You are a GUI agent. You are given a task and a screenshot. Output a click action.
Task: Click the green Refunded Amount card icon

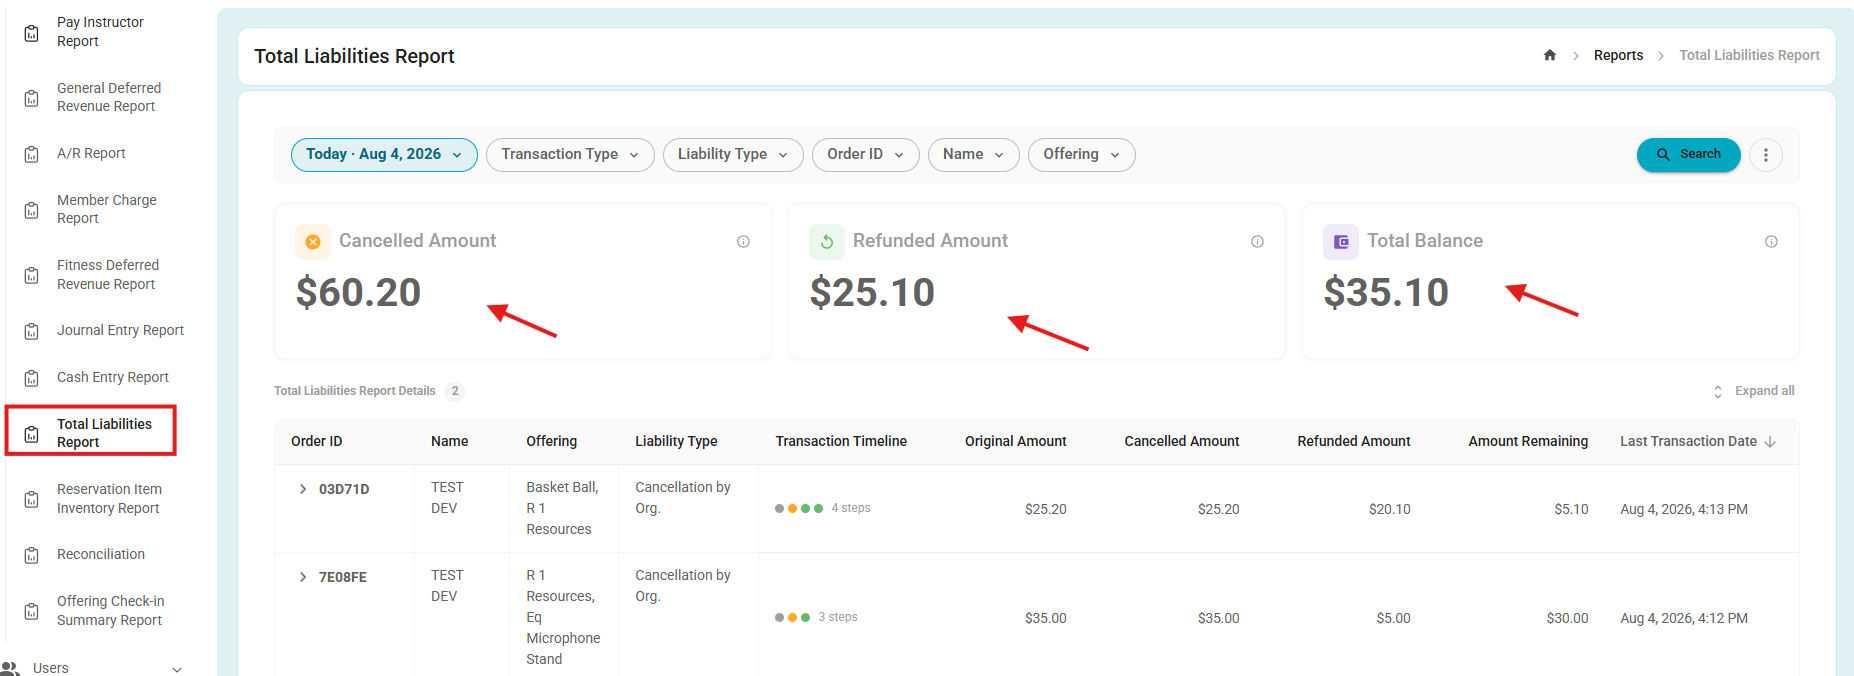[827, 242]
